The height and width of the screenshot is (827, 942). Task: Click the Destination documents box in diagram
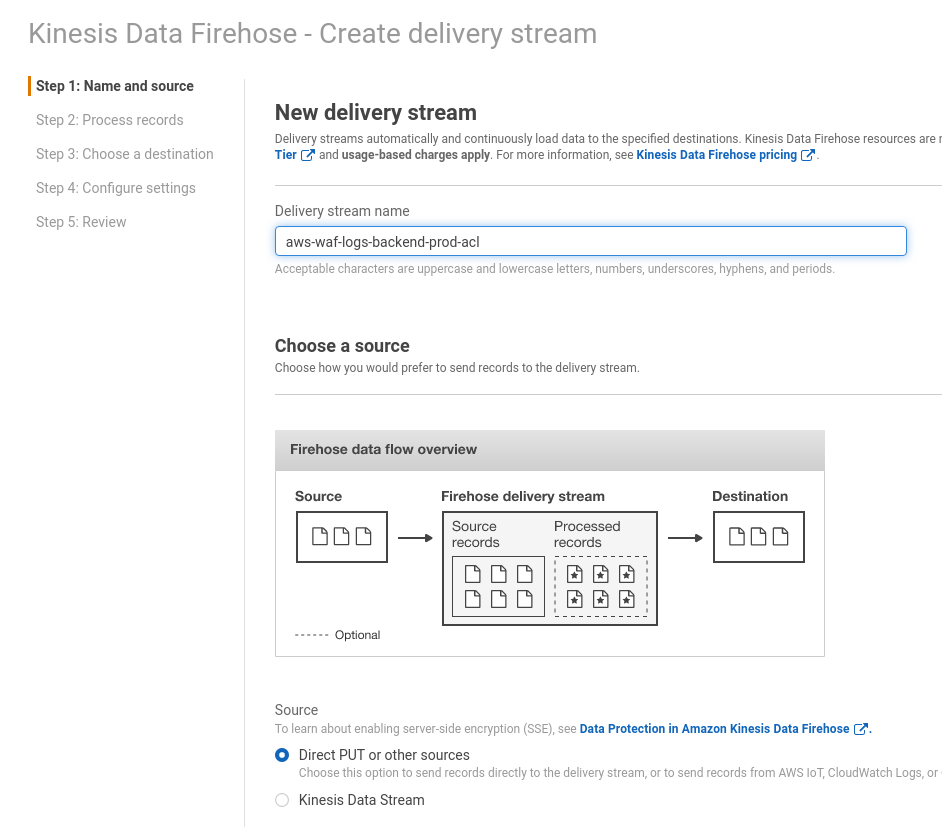click(758, 537)
